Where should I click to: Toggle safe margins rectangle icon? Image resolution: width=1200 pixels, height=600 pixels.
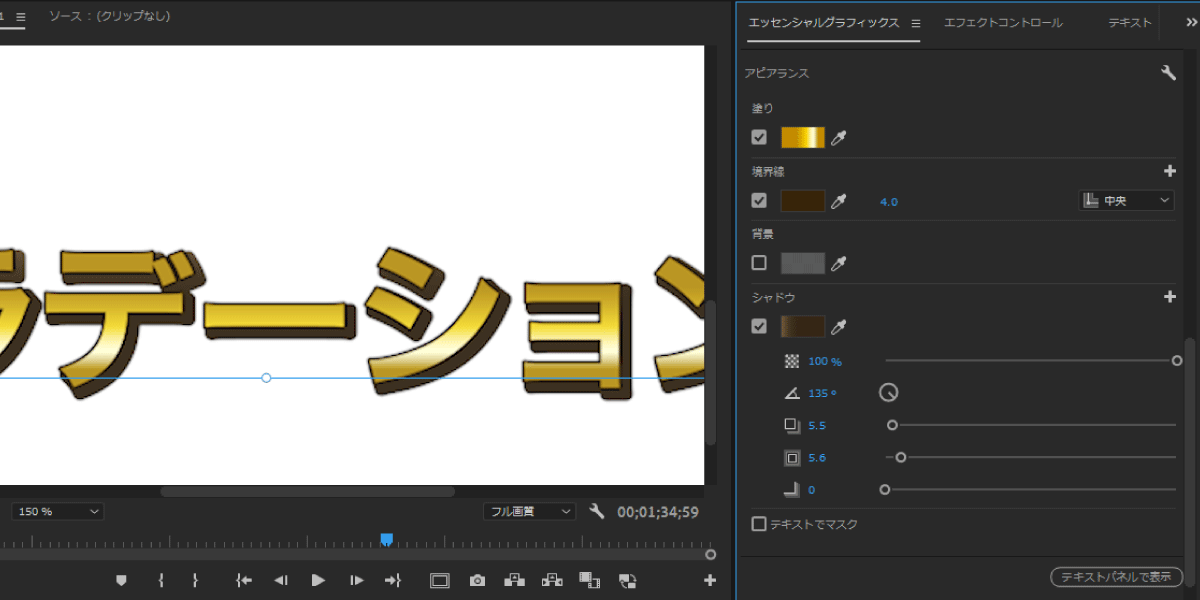coord(440,579)
